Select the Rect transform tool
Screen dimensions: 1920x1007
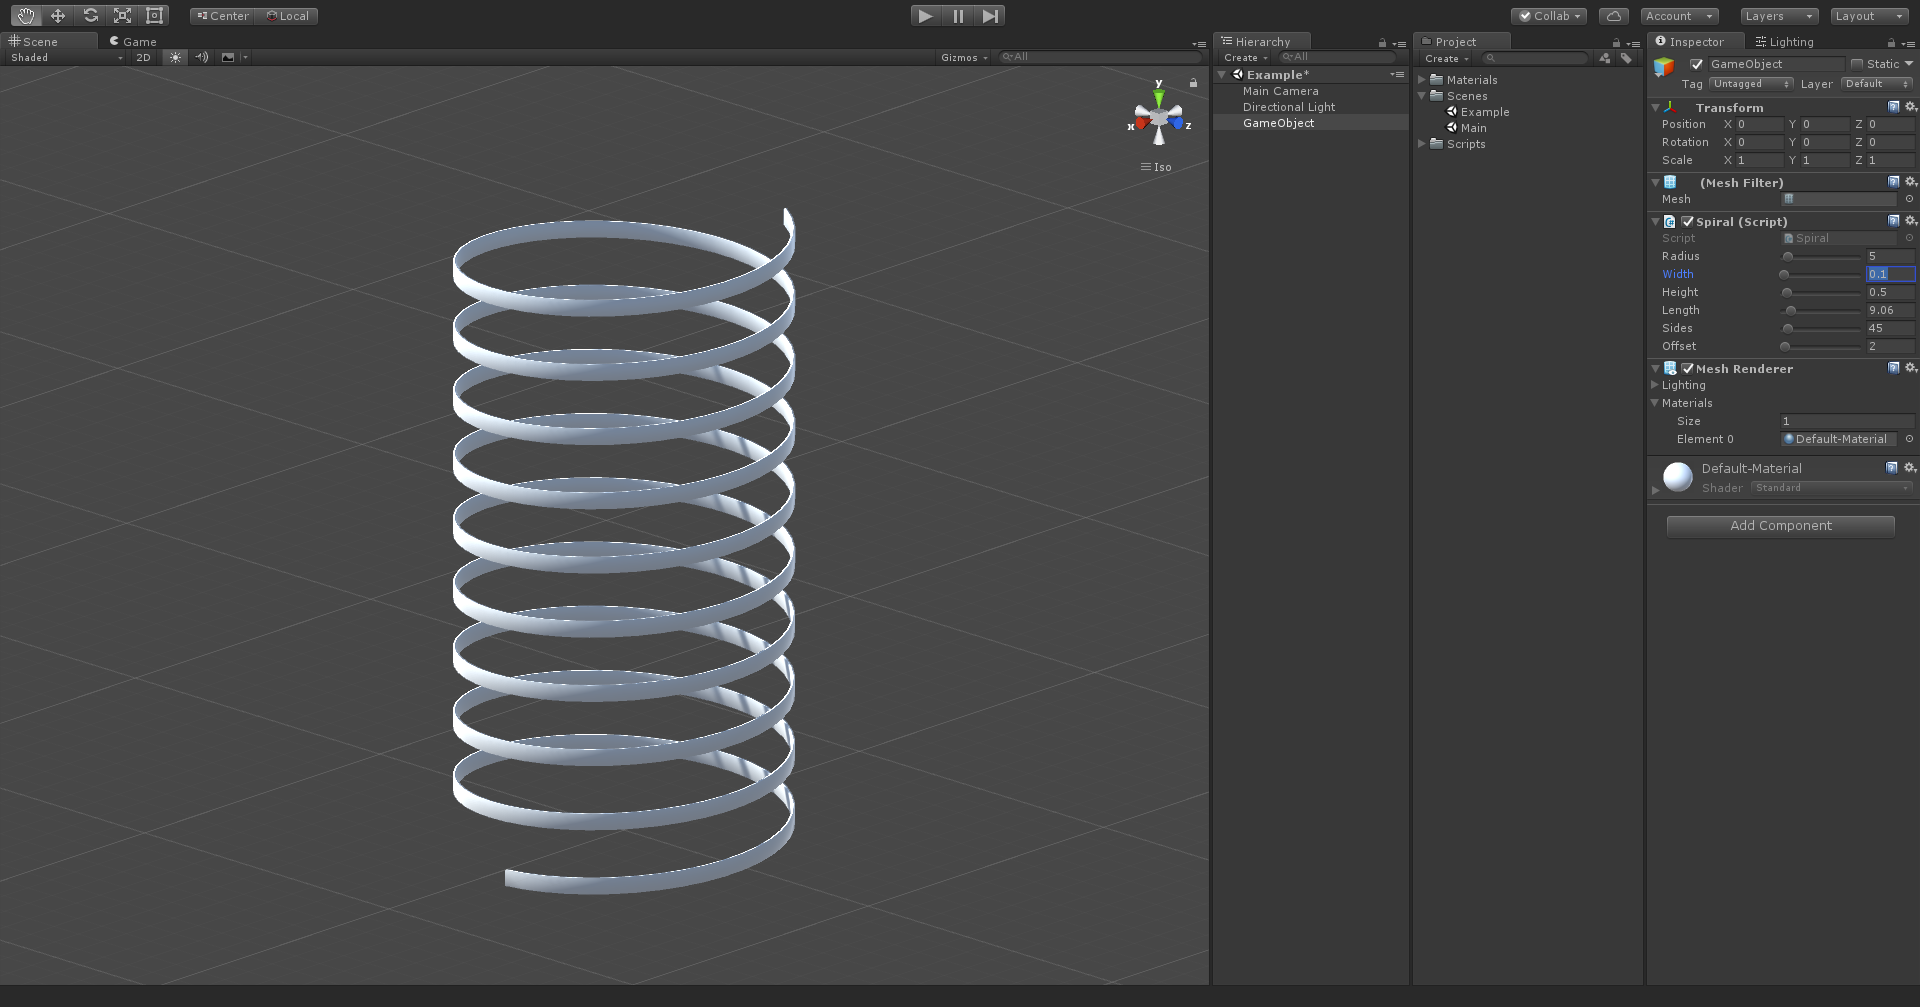point(154,16)
